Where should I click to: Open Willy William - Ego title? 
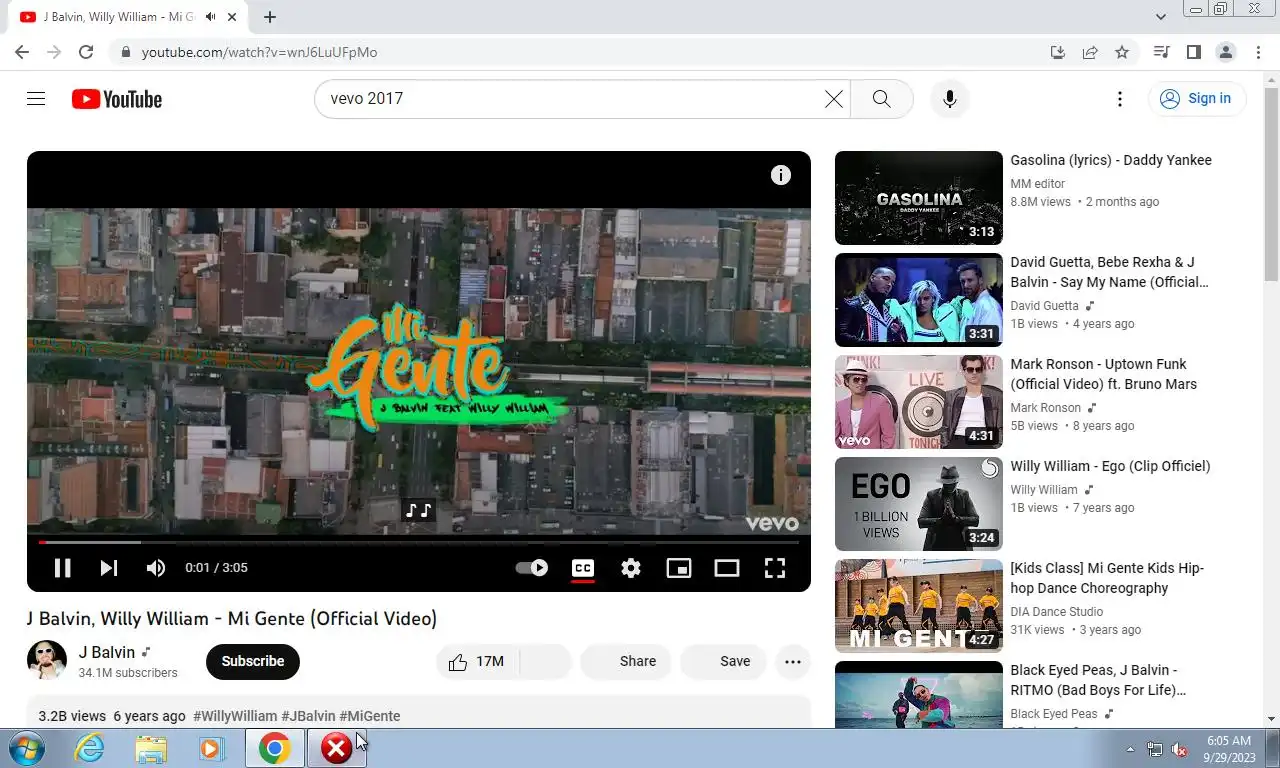[1110, 466]
